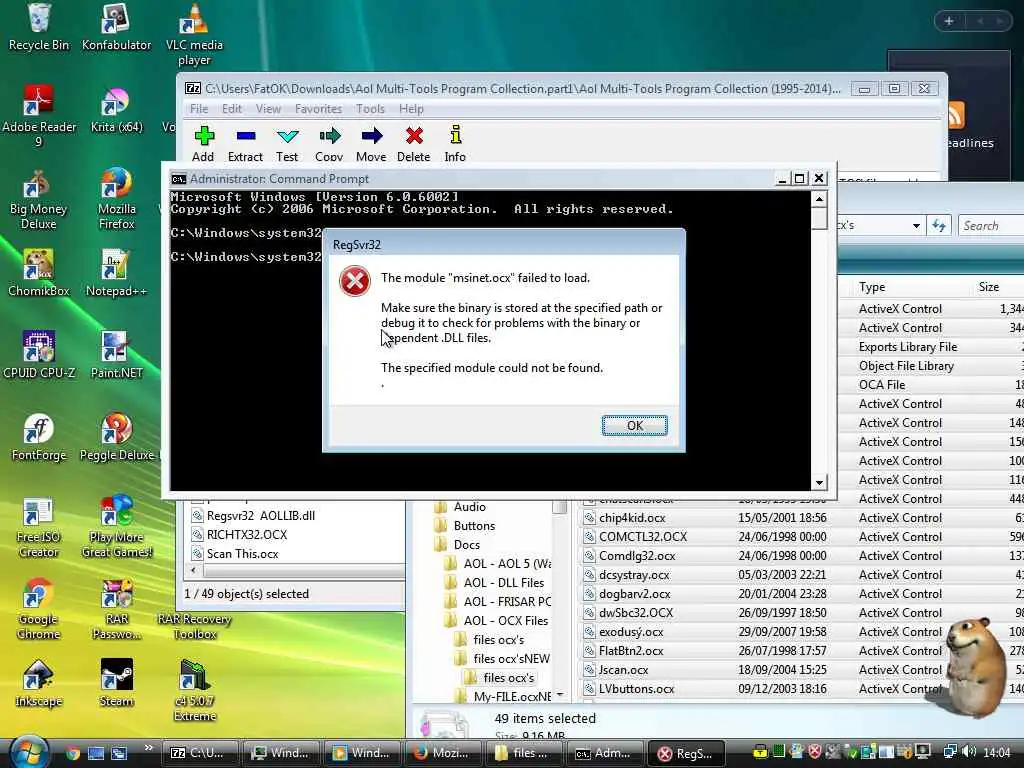Screen dimensions: 1024x768
Task: Open the Edit menu in 7-Zip
Action: (232, 109)
